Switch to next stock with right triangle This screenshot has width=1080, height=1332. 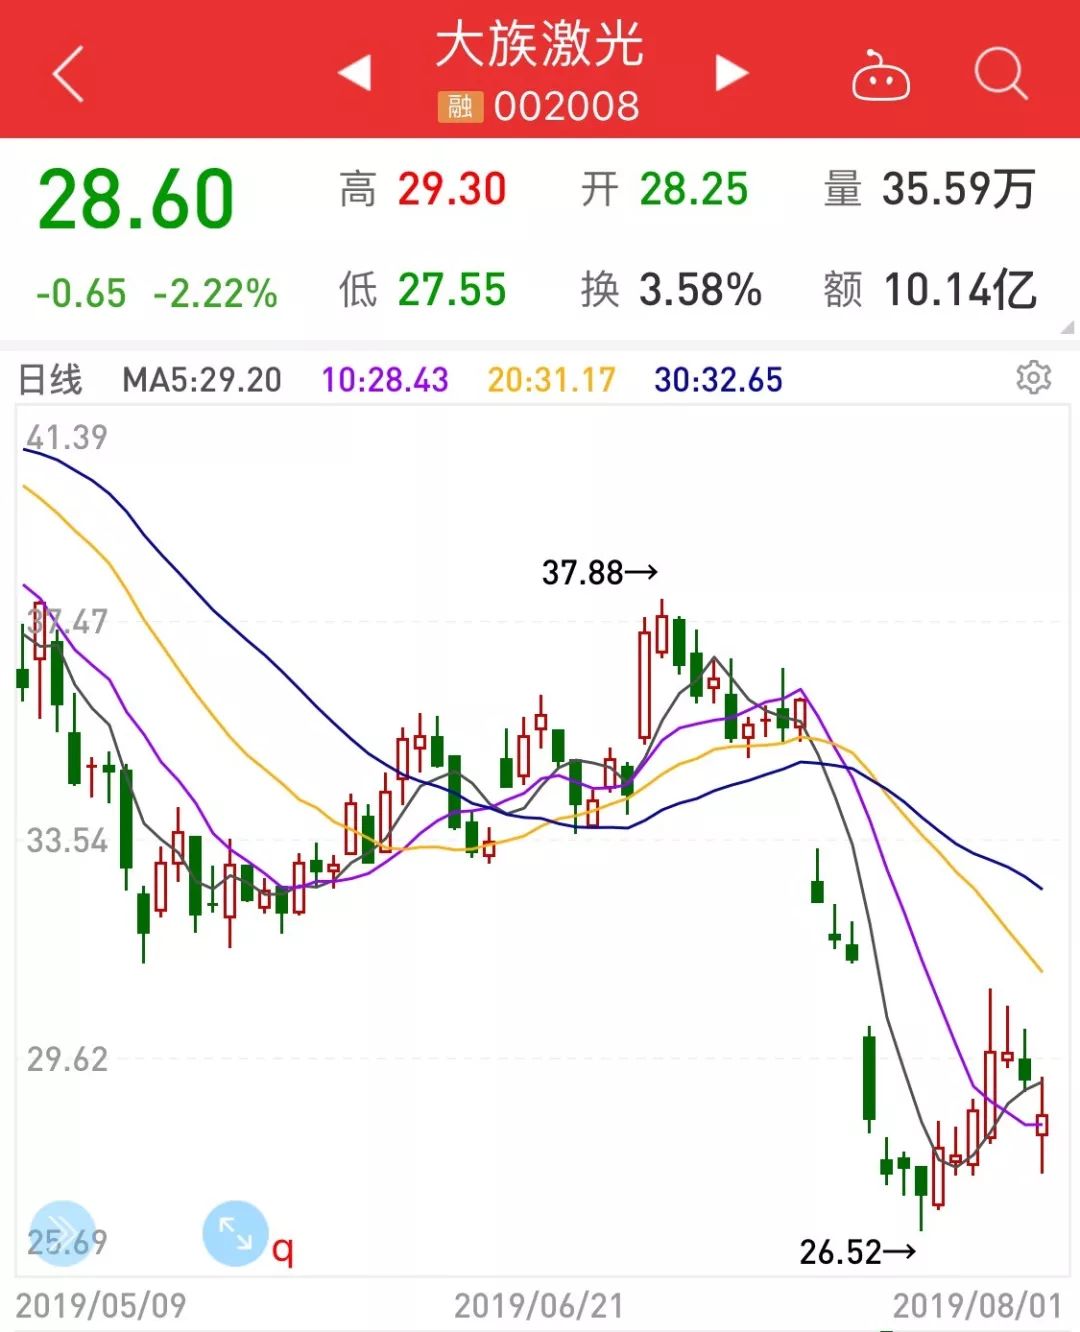pyautogui.click(x=732, y=72)
